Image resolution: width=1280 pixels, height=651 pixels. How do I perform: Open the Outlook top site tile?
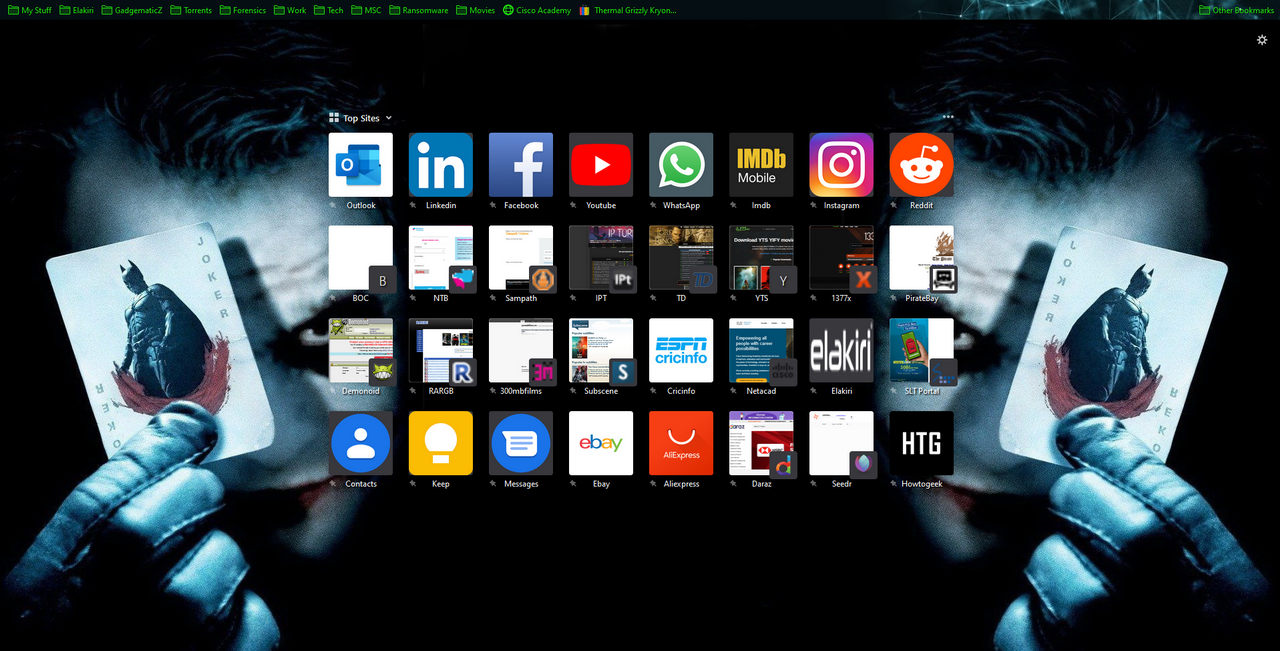click(x=360, y=165)
